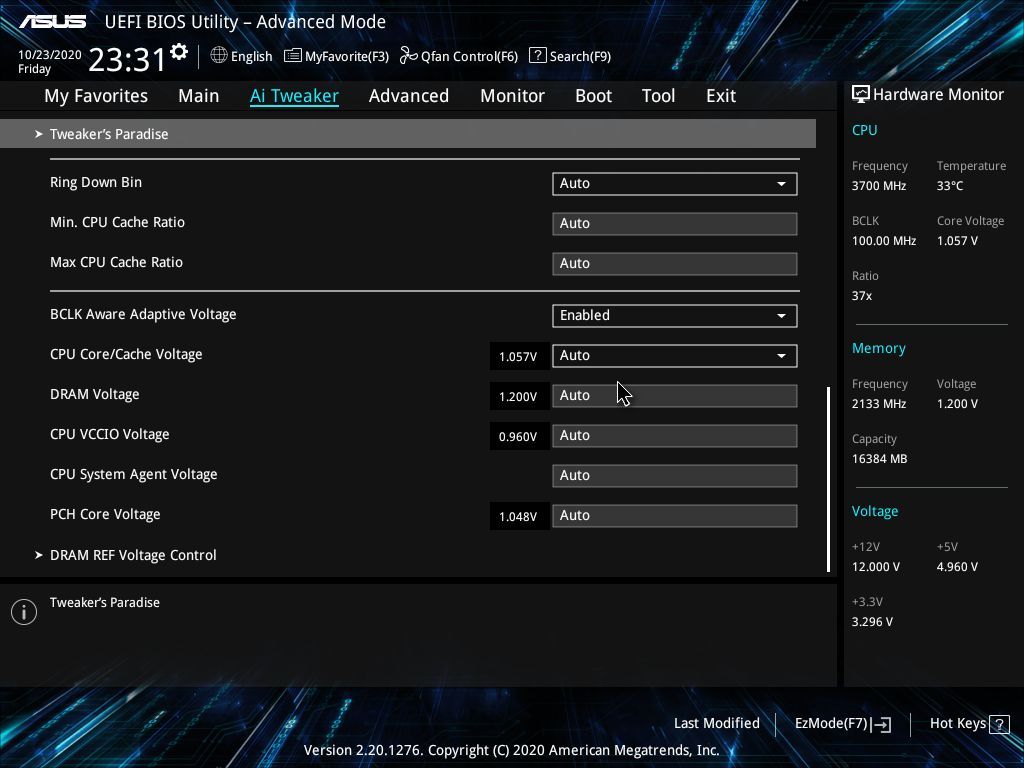The width and height of the screenshot is (1024, 768).
Task: Click Min. CPU Cache Ratio field
Action: (x=675, y=223)
